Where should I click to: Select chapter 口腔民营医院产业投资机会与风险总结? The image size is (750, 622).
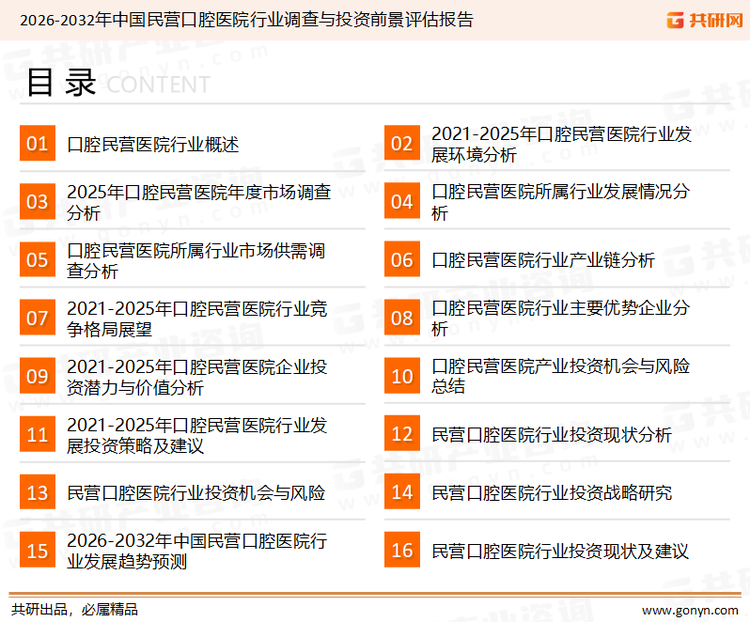click(x=560, y=377)
